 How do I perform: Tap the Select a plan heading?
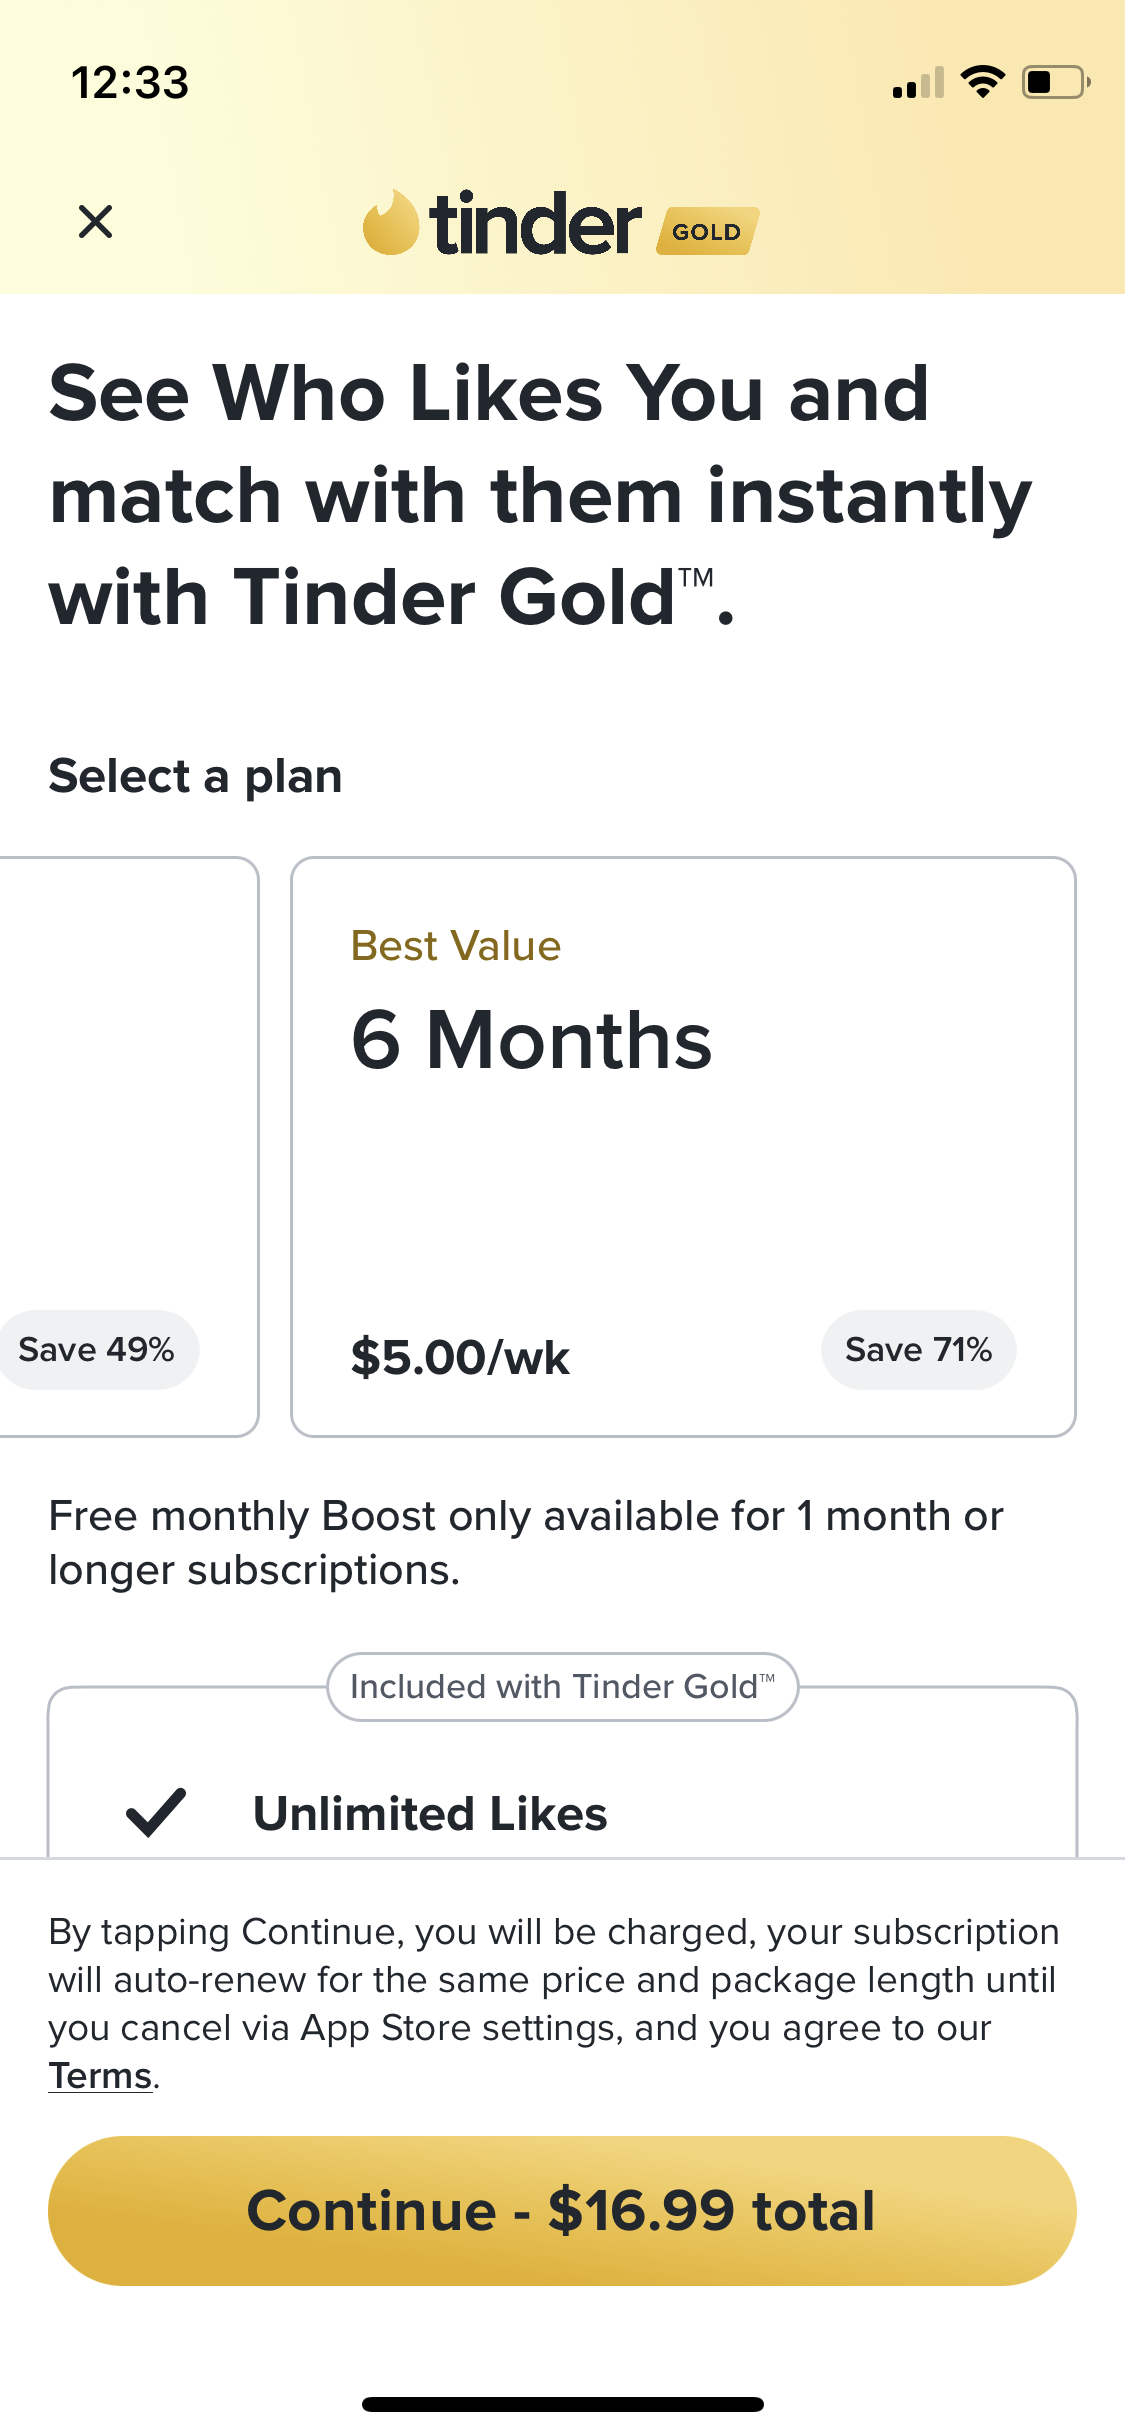[196, 777]
